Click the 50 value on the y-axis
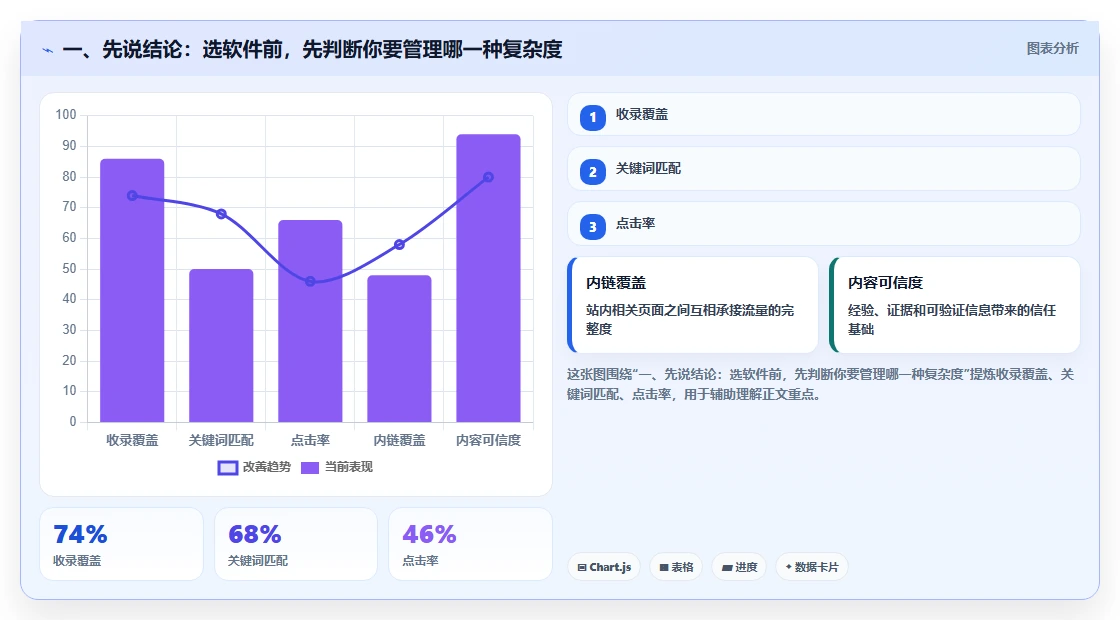The height and width of the screenshot is (620, 1120). 69,269
